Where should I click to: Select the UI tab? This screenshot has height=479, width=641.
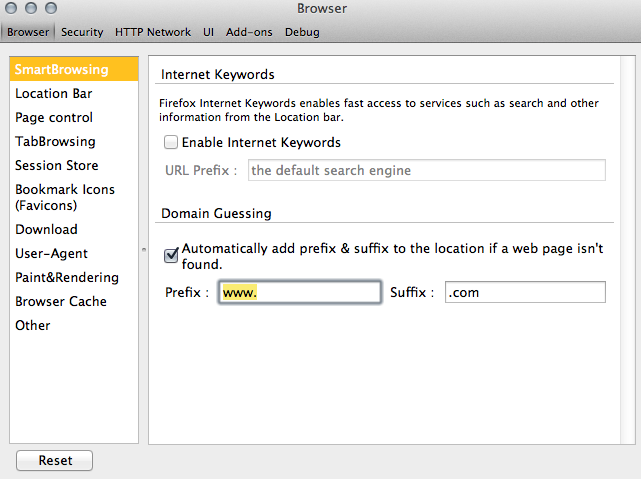point(209,32)
